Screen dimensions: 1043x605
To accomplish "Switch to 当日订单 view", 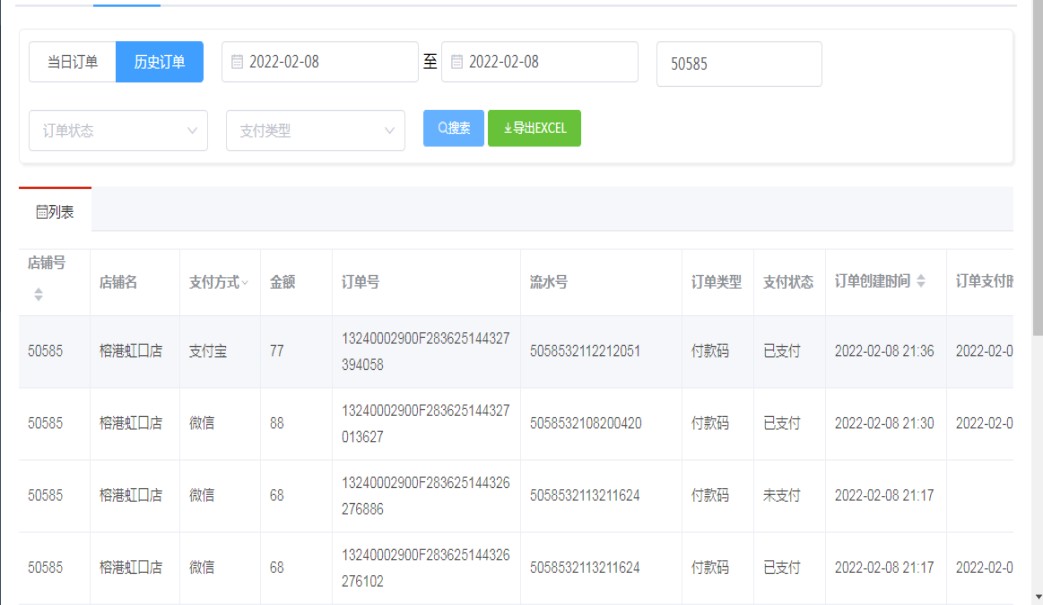I will pyautogui.click(x=72, y=62).
